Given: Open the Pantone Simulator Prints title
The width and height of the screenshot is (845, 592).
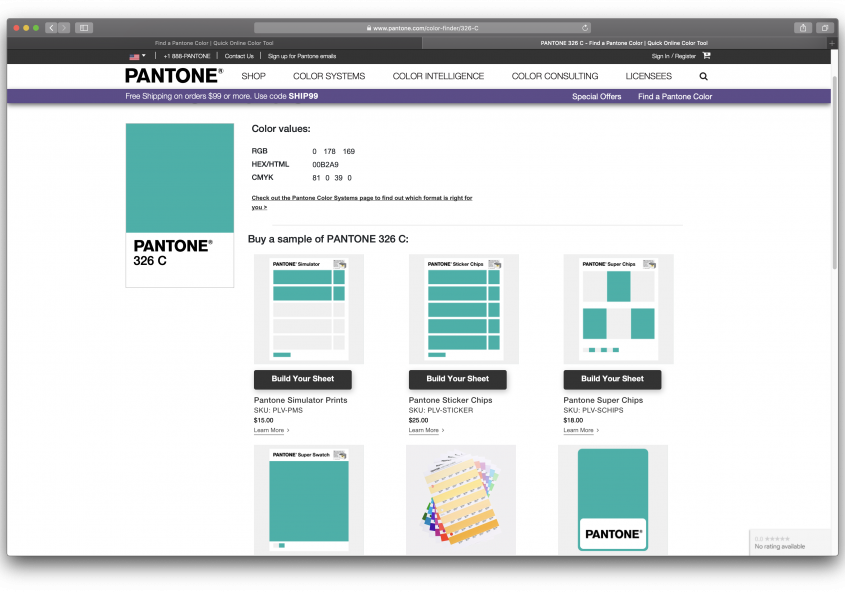Looking at the screenshot, I should (300, 400).
